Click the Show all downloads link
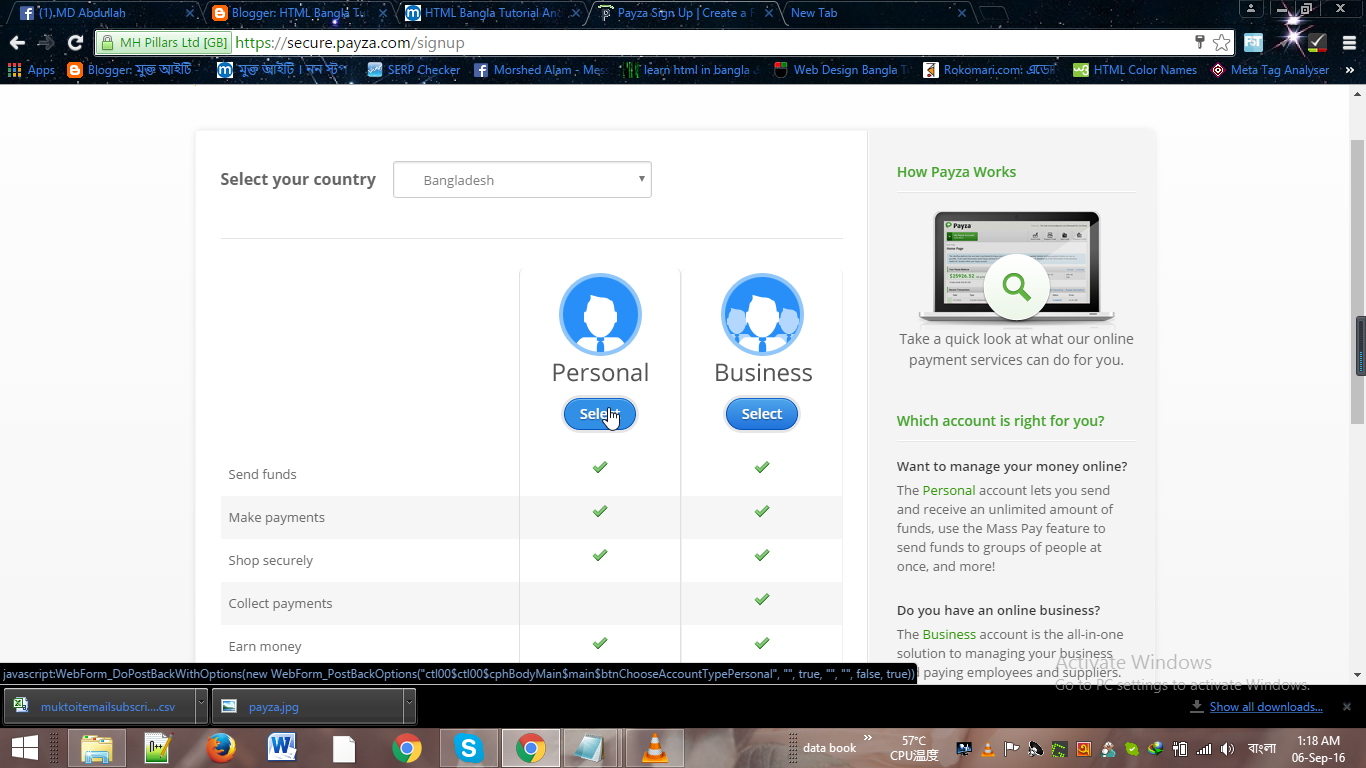Viewport: 1366px width, 768px height. (x=1266, y=707)
